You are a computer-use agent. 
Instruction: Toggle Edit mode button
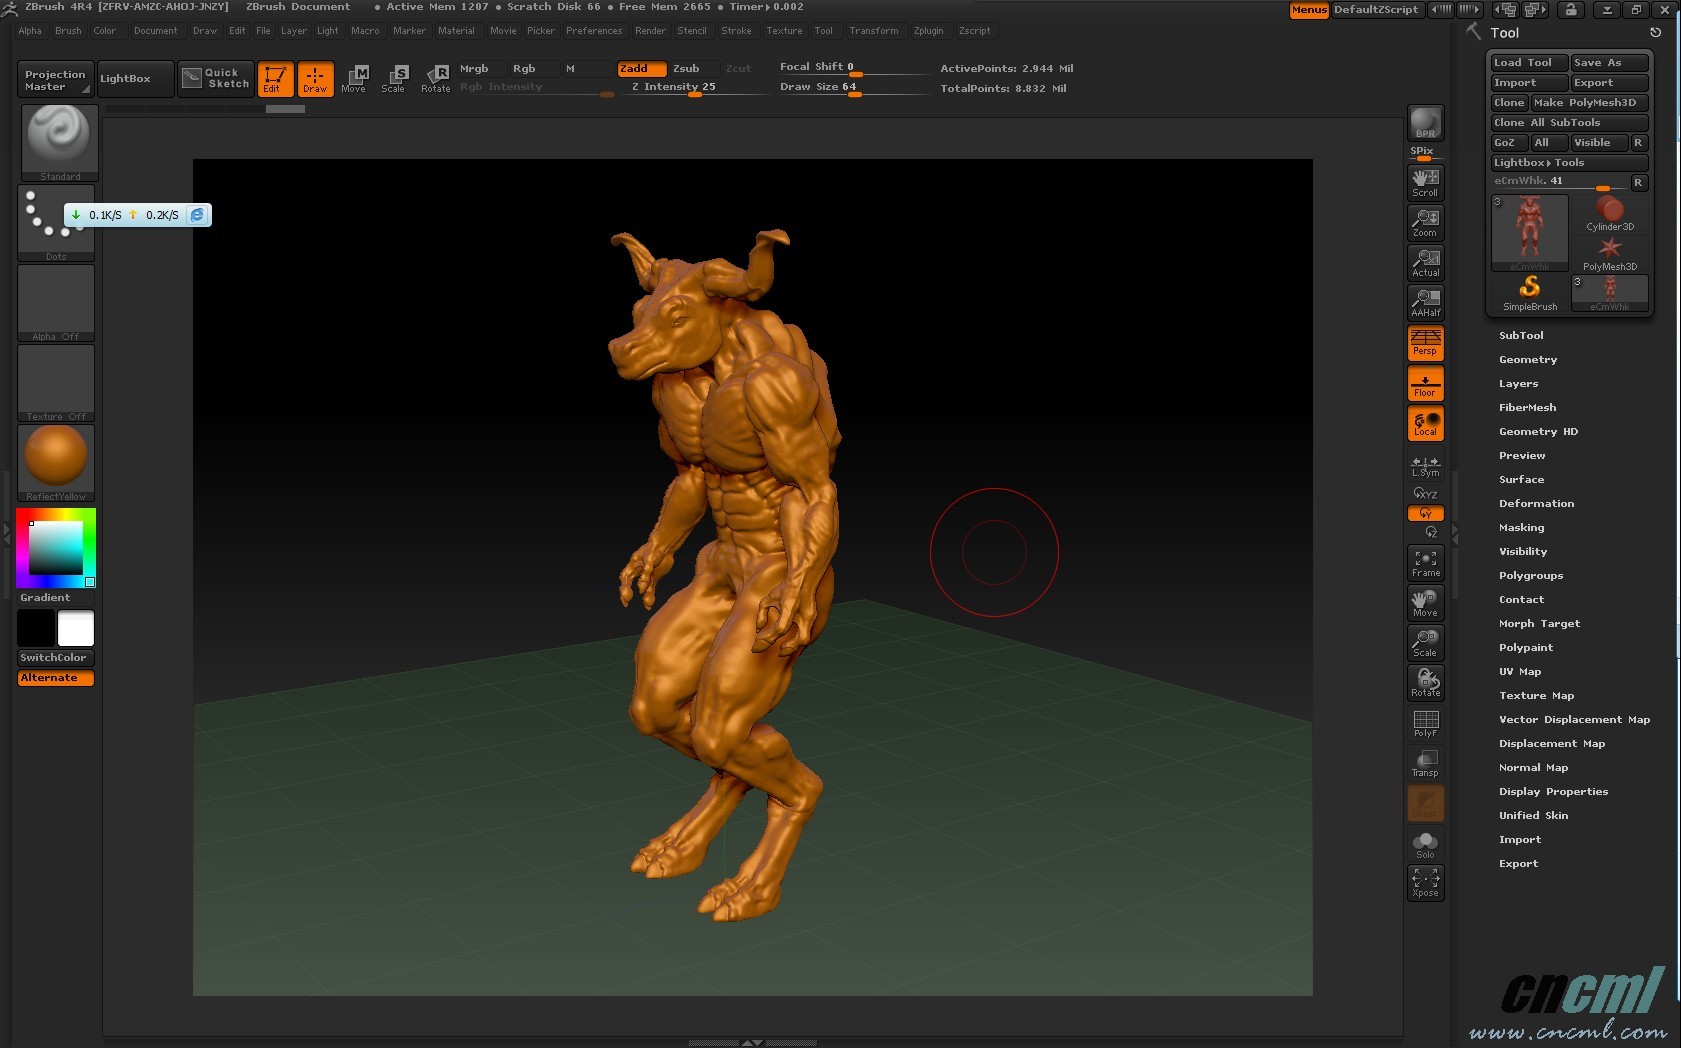tap(275, 79)
